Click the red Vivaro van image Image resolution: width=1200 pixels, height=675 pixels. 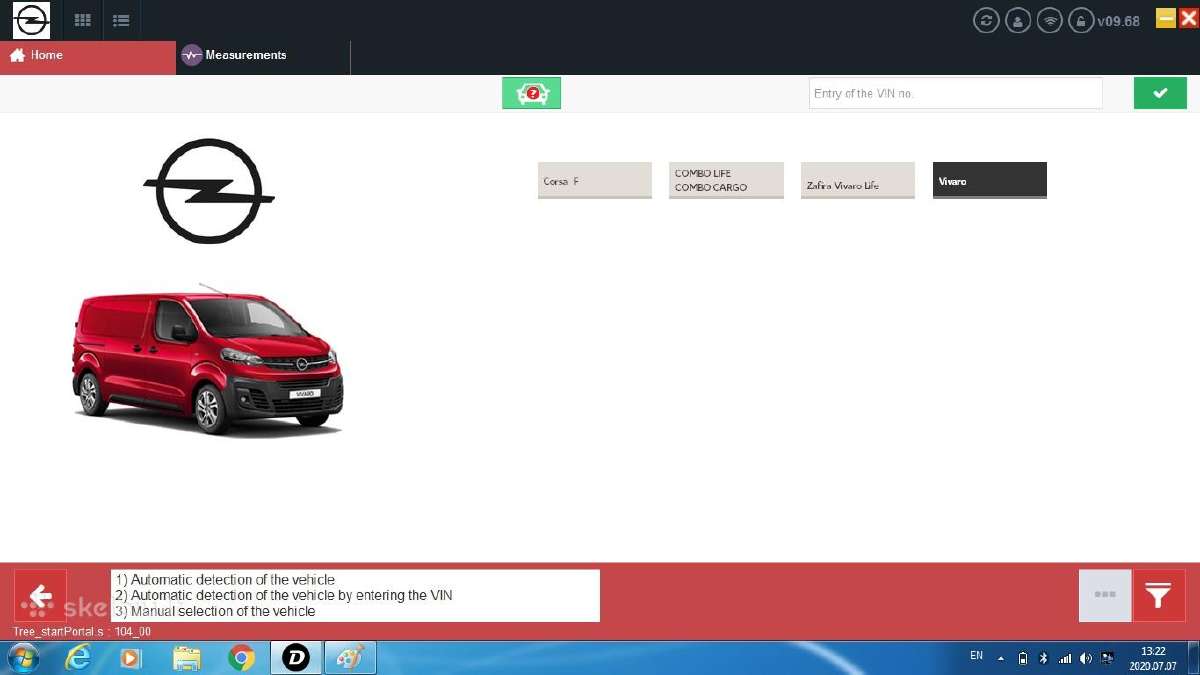[207, 361]
